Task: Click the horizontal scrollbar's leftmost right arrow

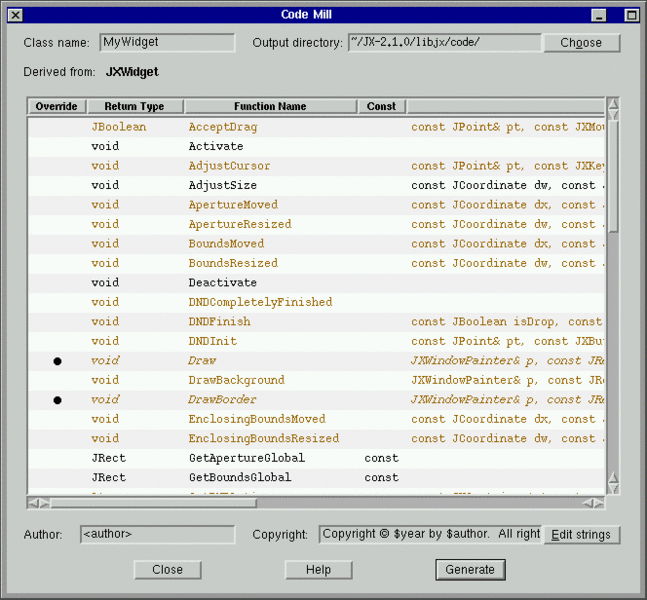Action: 45,503
